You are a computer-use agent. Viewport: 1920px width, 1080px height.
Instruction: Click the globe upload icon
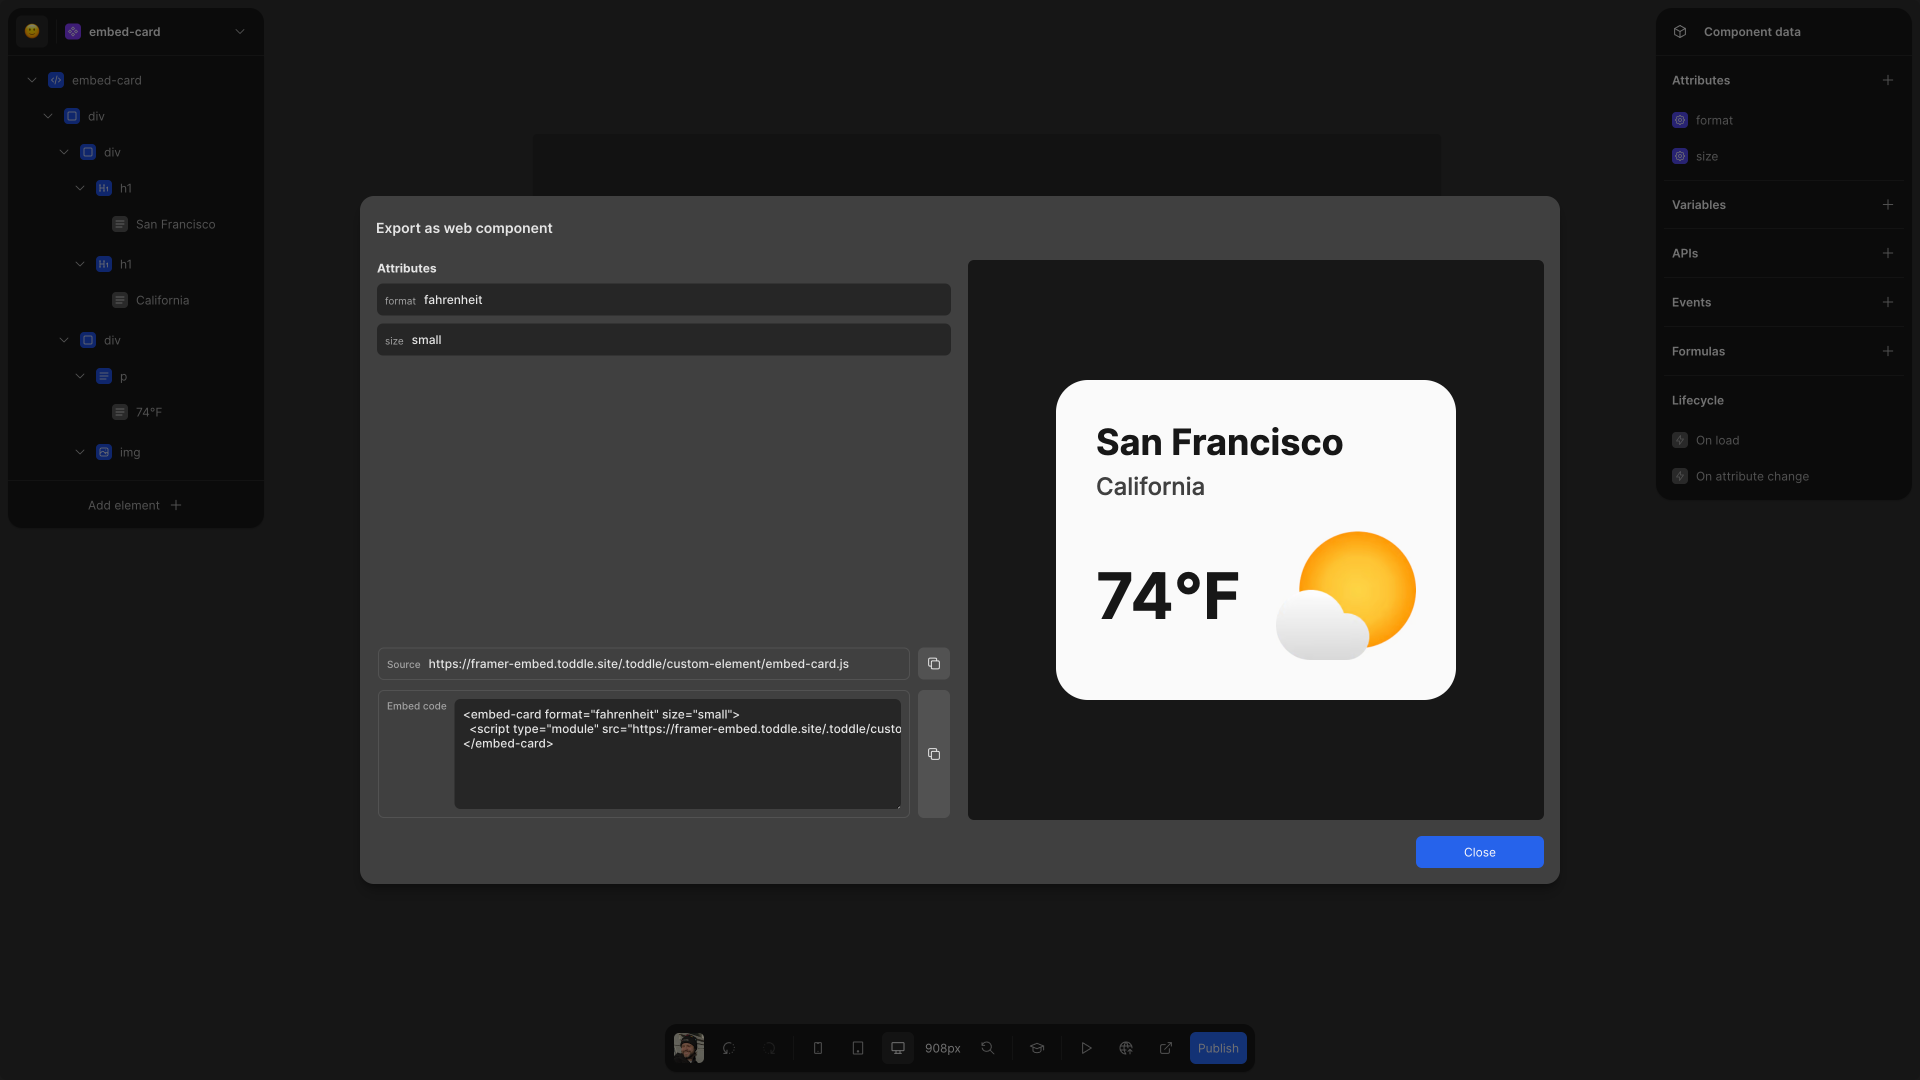[1126, 1048]
